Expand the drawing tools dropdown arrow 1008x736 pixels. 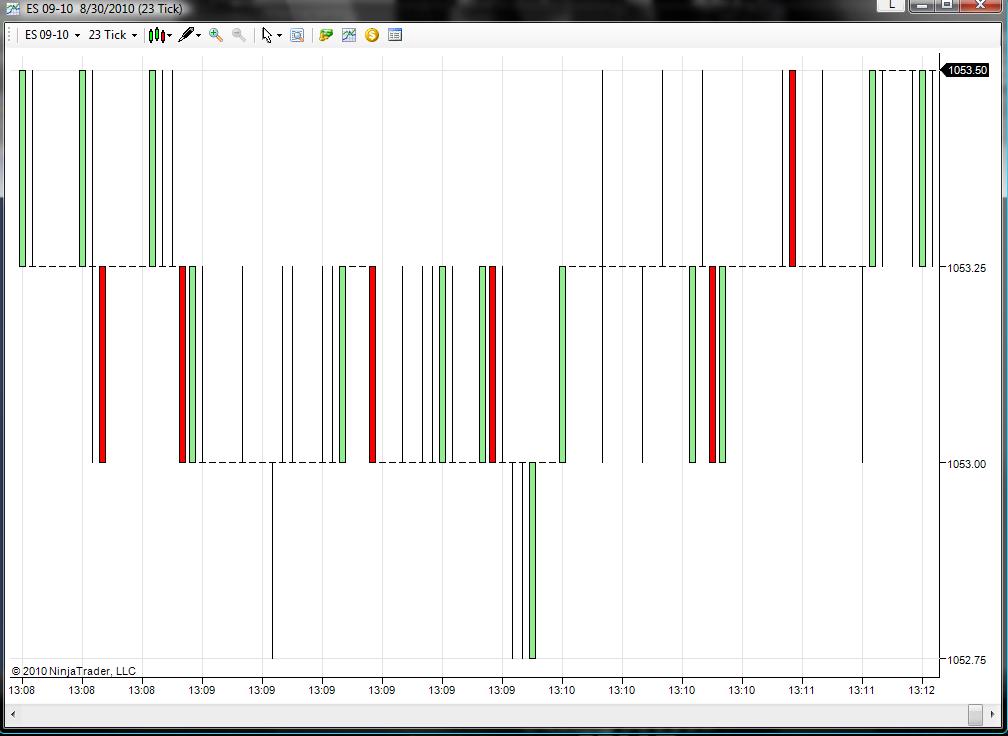199,36
